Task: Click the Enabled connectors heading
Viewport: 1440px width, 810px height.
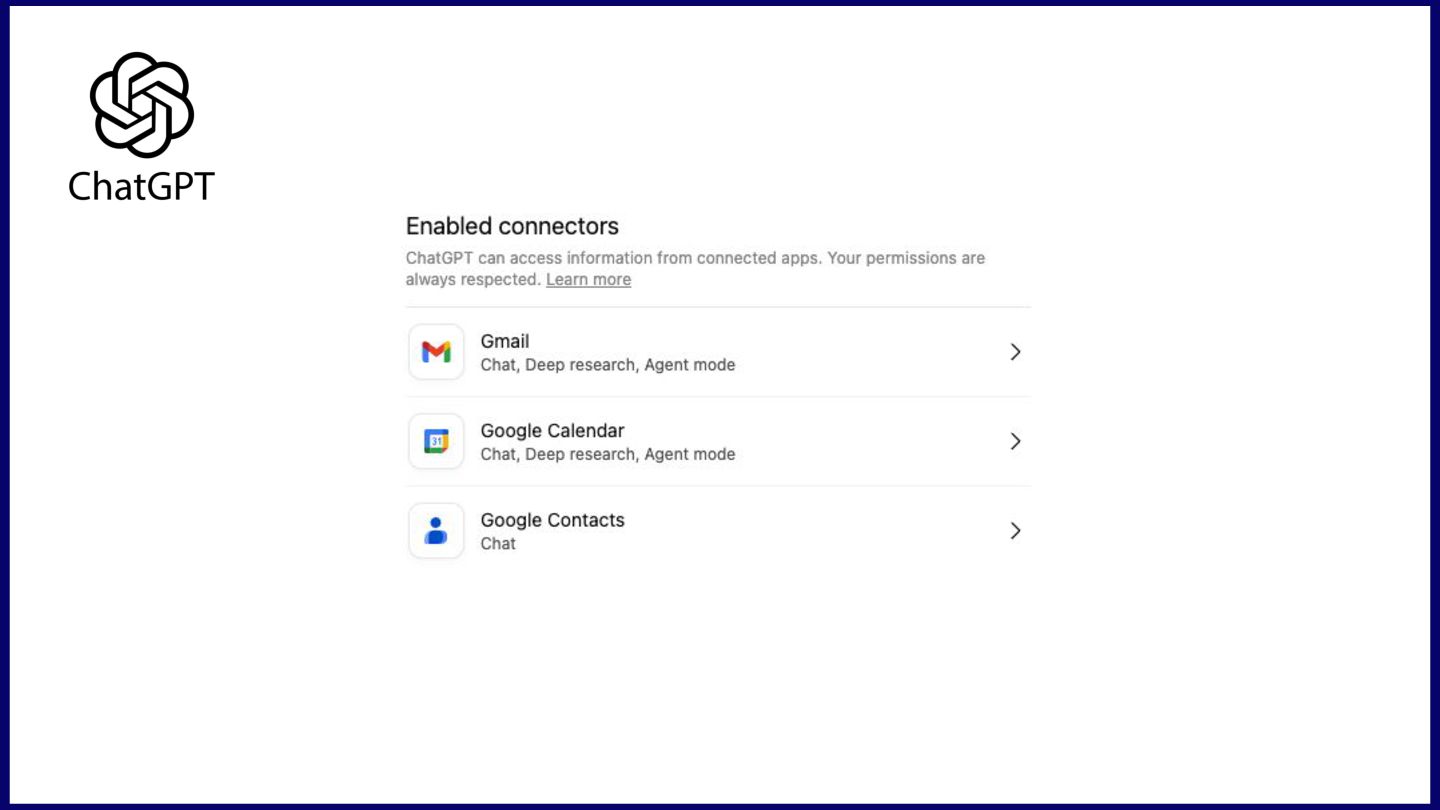Action: pos(512,226)
